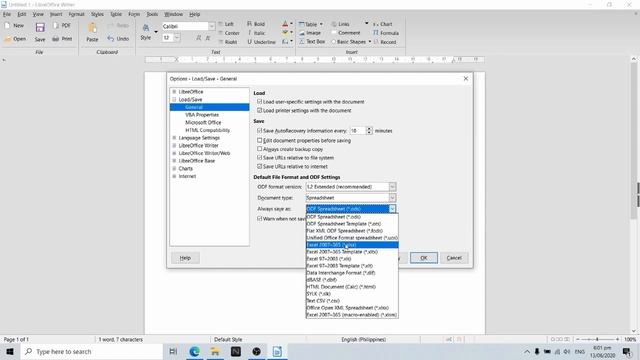
Task: Toggle Save URLs relative to file system
Action: (260, 158)
